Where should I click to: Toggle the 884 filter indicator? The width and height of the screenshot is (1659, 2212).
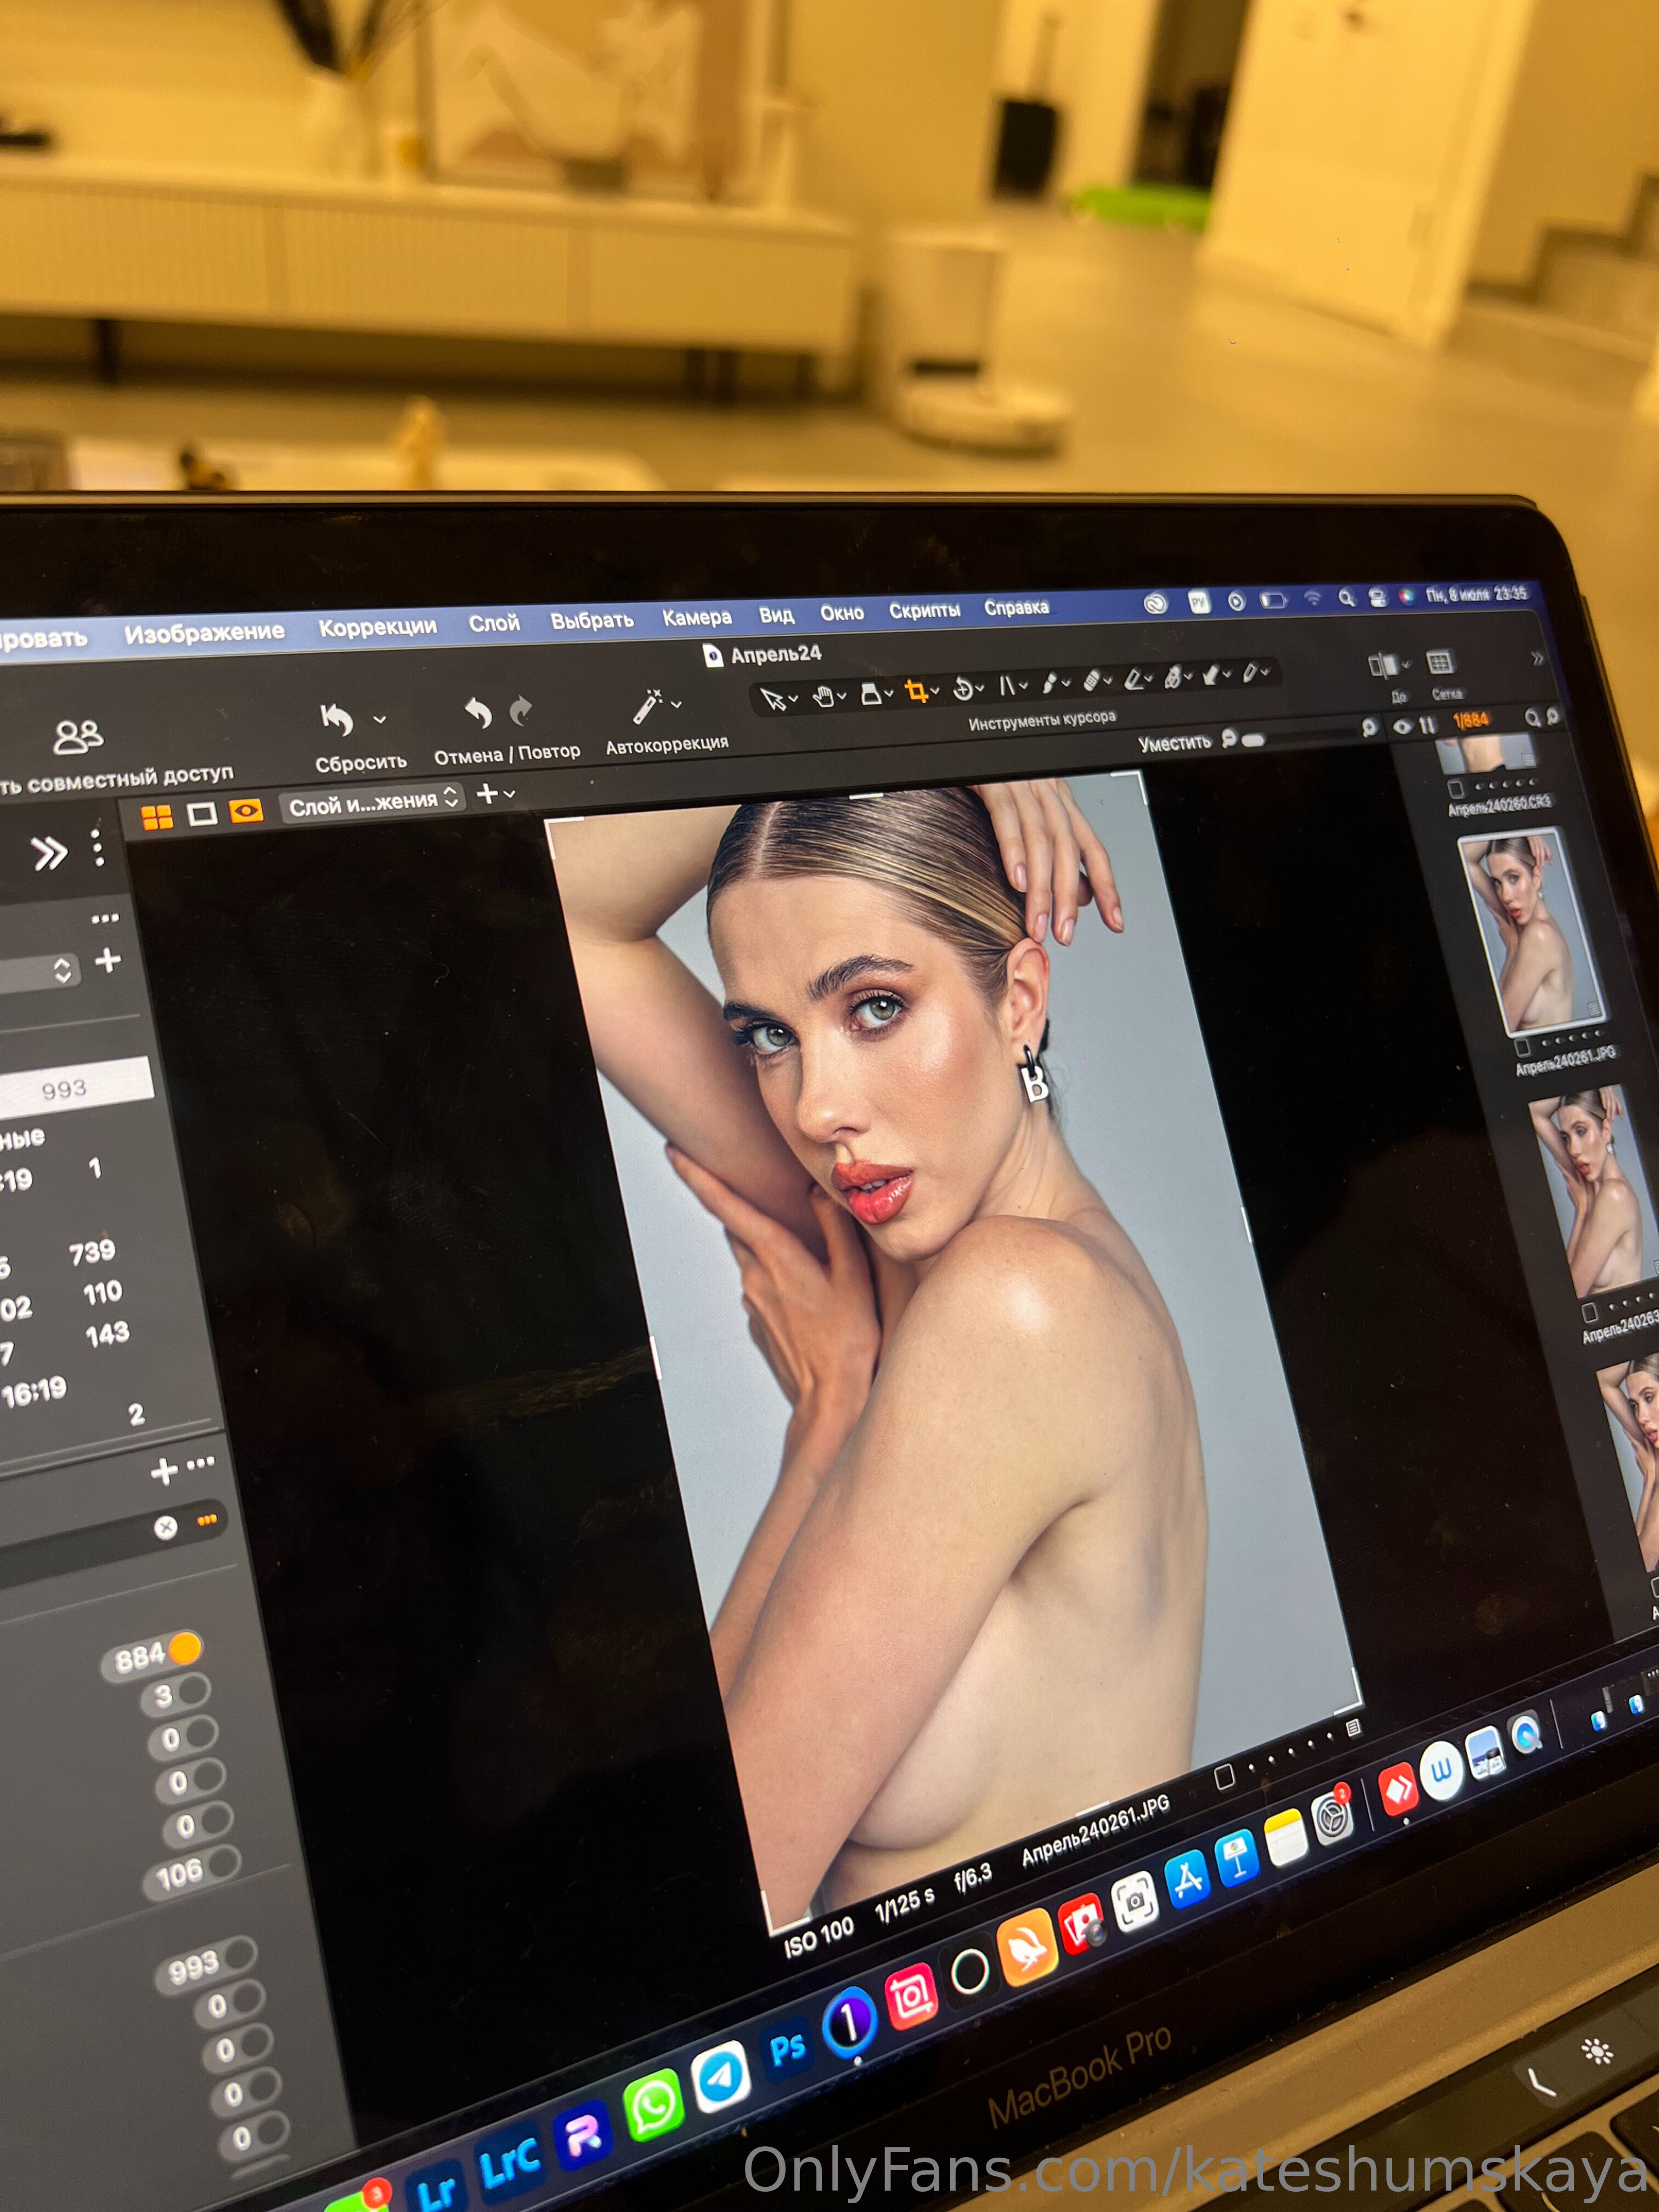coord(184,1649)
